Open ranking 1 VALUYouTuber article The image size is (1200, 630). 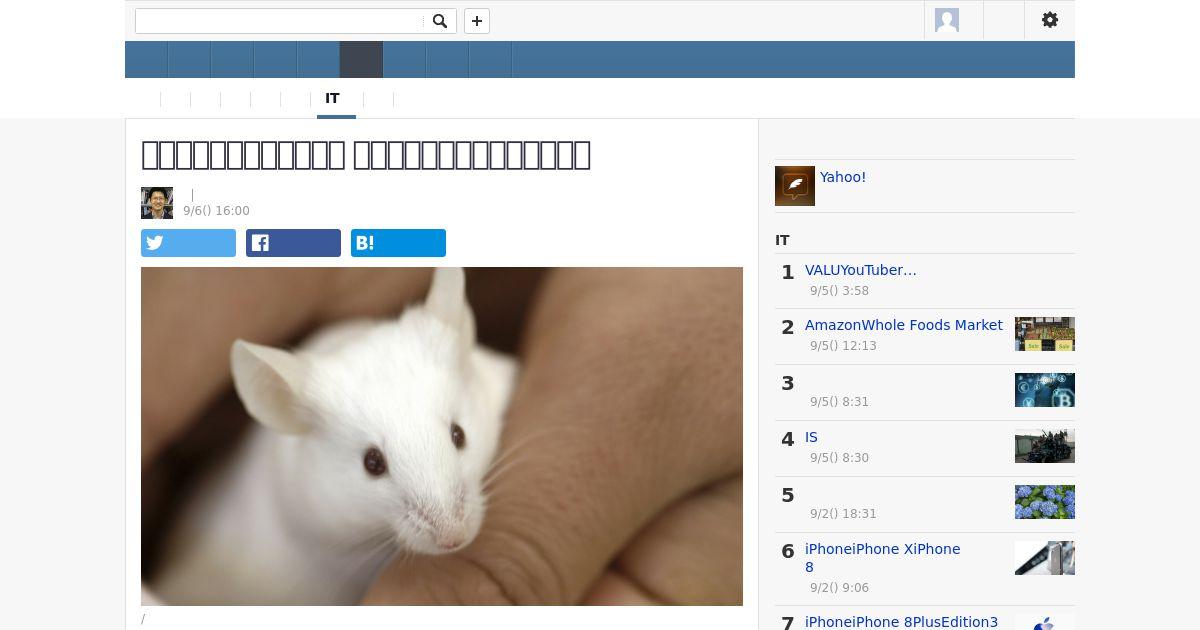[x=861, y=270]
